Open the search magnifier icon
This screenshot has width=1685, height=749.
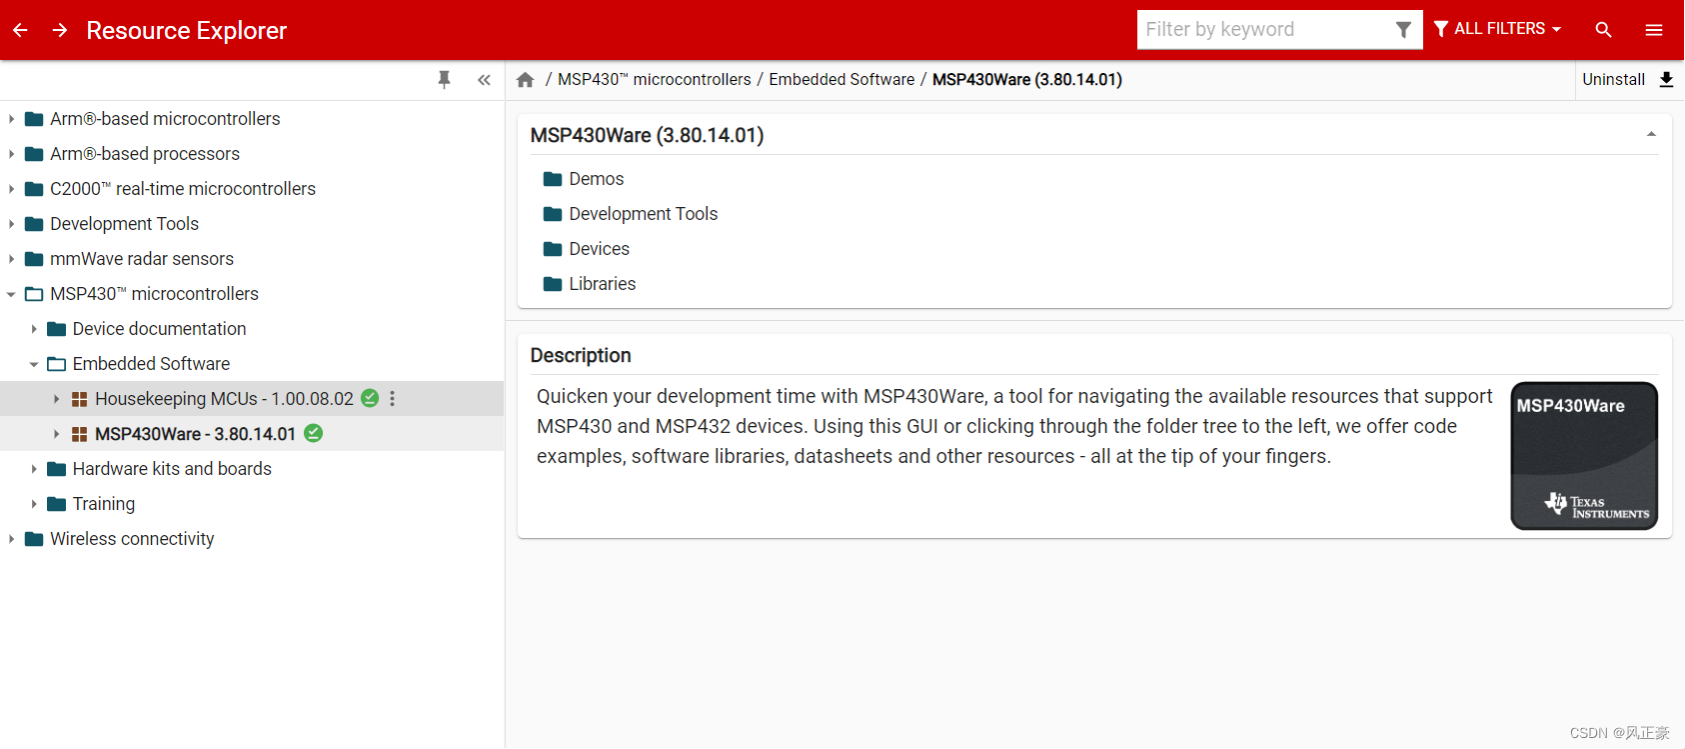1603,30
